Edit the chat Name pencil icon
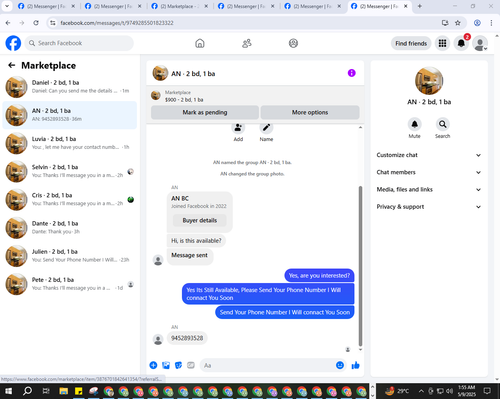This screenshot has height=399, width=500. [266, 128]
